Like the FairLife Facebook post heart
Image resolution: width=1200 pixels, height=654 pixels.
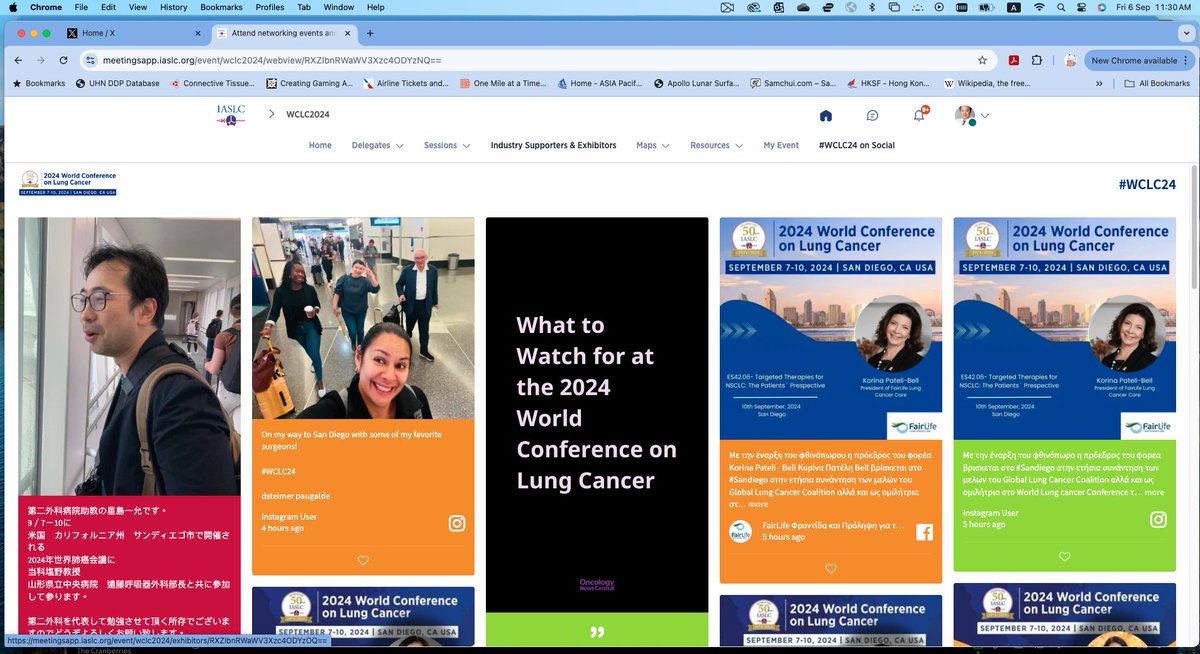coord(830,568)
